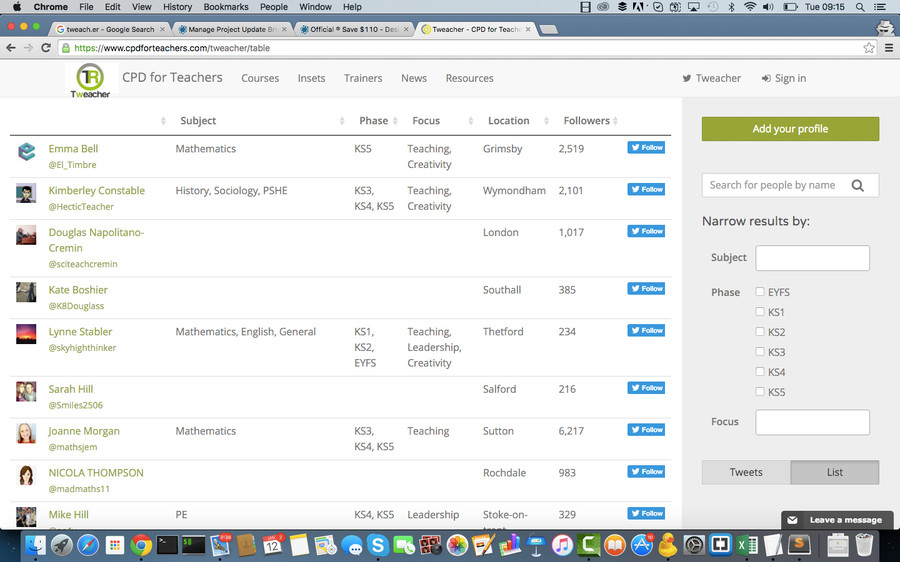Enable the KS5 phase filter
Image resolution: width=900 pixels, height=562 pixels.
coord(760,392)
